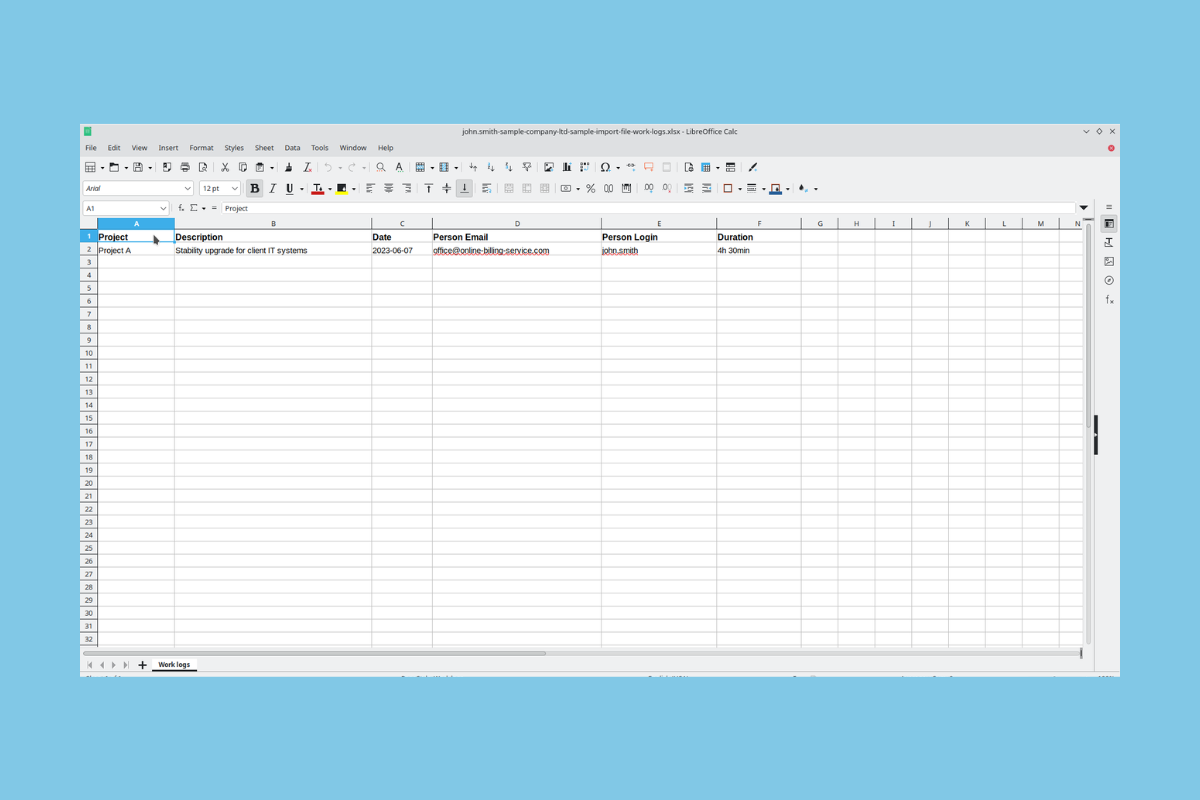Open the Export as PDF tool
Viewport: 1200px width, 800px height.
tap(167, 167)
